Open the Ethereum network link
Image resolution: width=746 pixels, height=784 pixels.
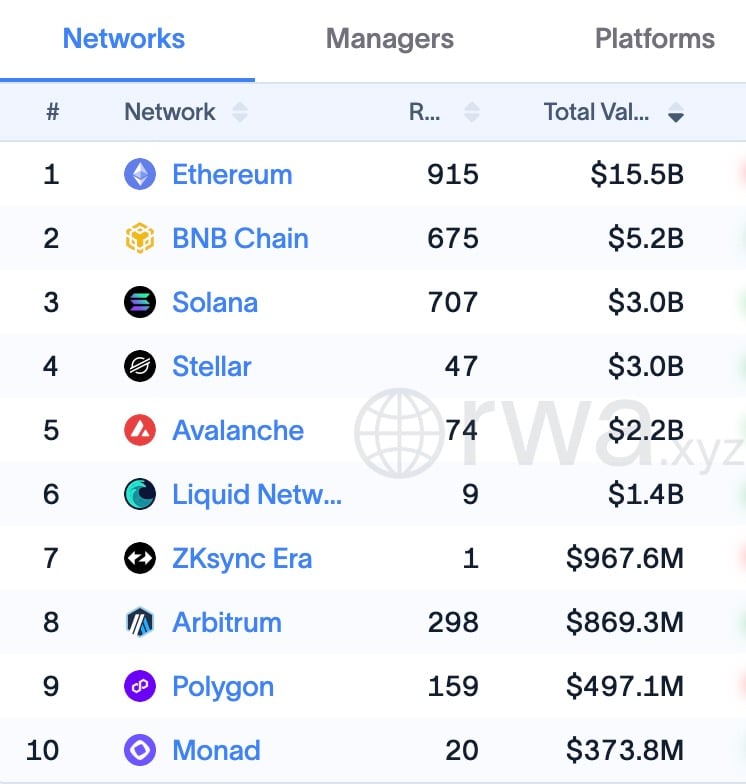(x=232, y=174)
